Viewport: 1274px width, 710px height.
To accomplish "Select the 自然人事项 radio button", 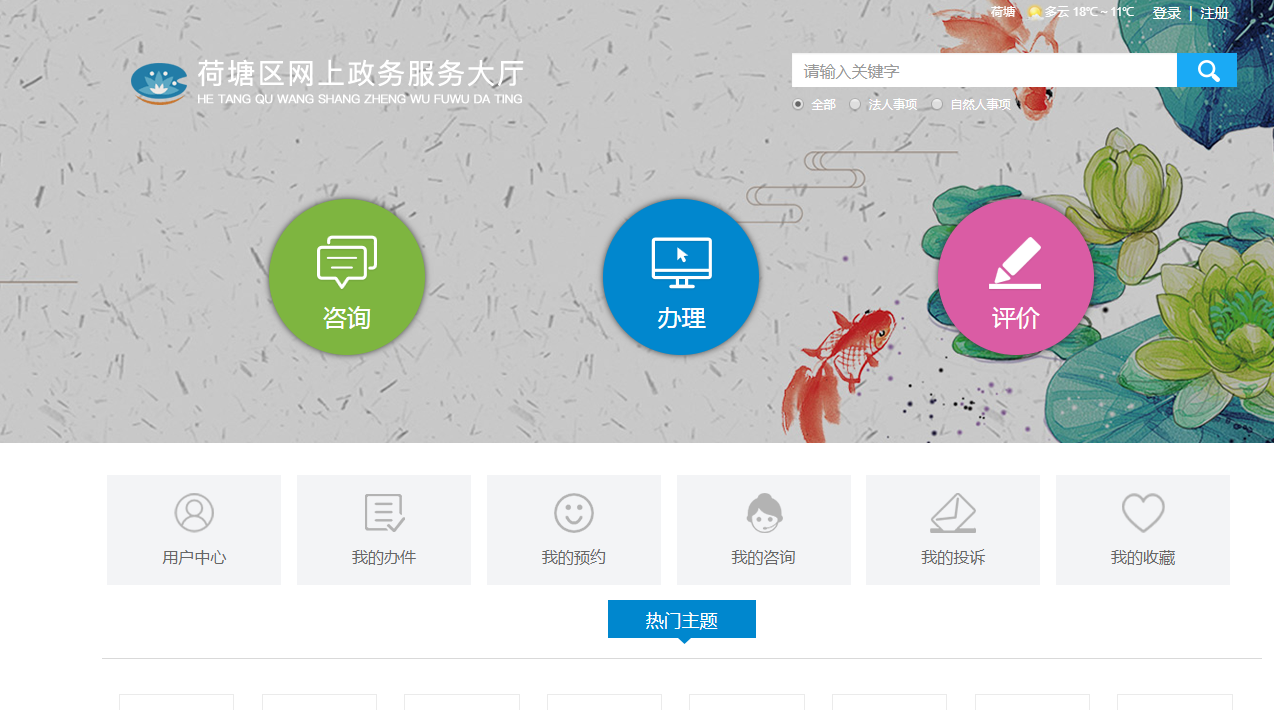I will coord(937,104).
